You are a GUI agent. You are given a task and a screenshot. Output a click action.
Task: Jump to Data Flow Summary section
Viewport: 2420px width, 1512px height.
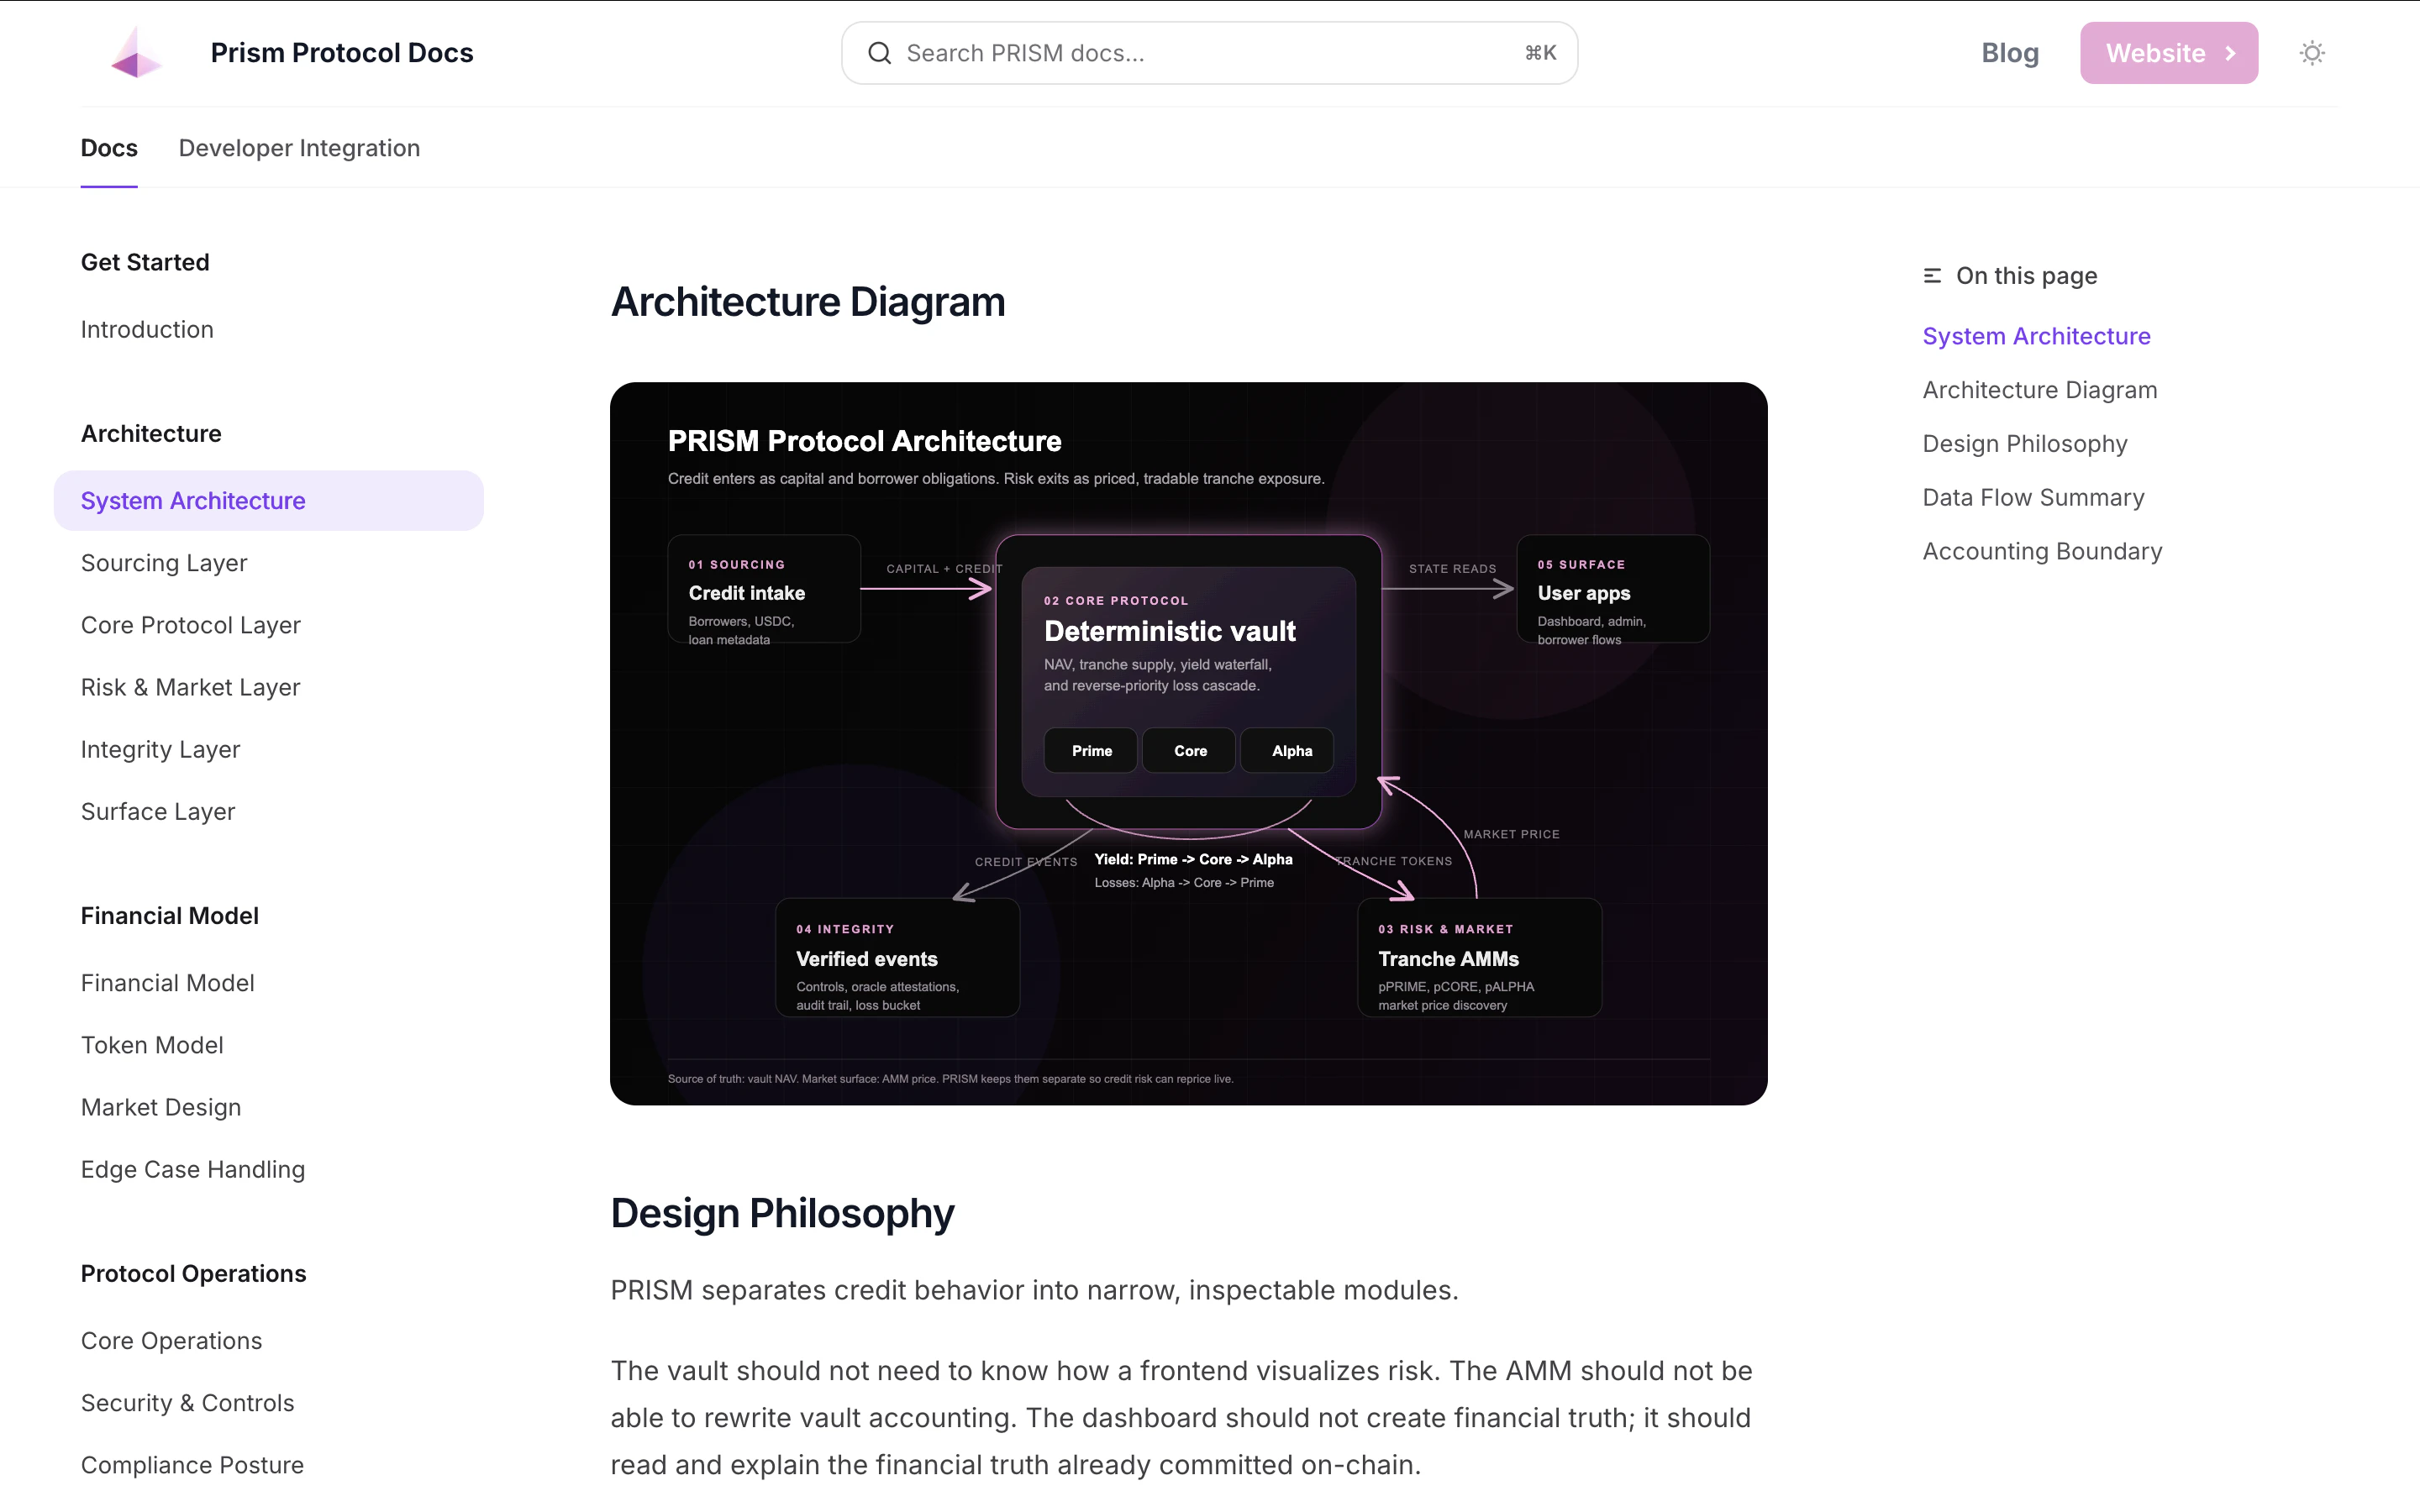[x=2033, y=498]
